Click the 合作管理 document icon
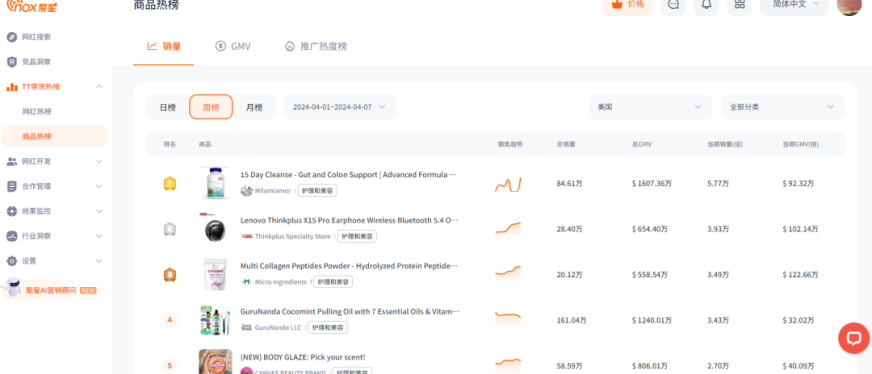 [x=12, y=186]
